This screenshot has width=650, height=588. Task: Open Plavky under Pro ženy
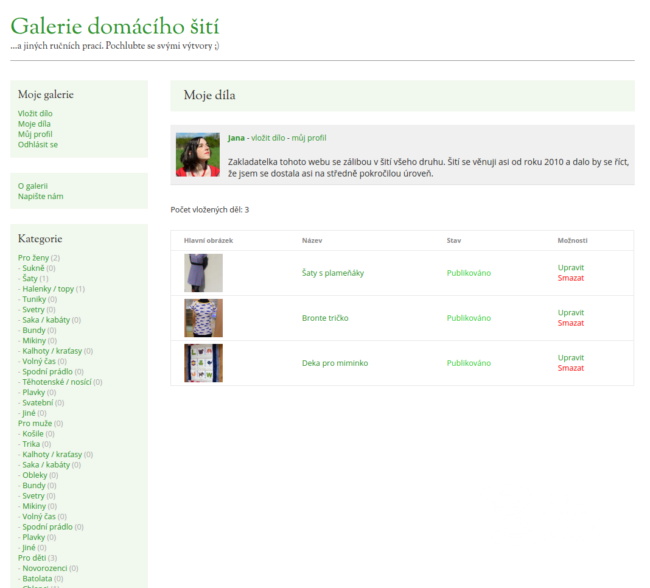[34, 392]
